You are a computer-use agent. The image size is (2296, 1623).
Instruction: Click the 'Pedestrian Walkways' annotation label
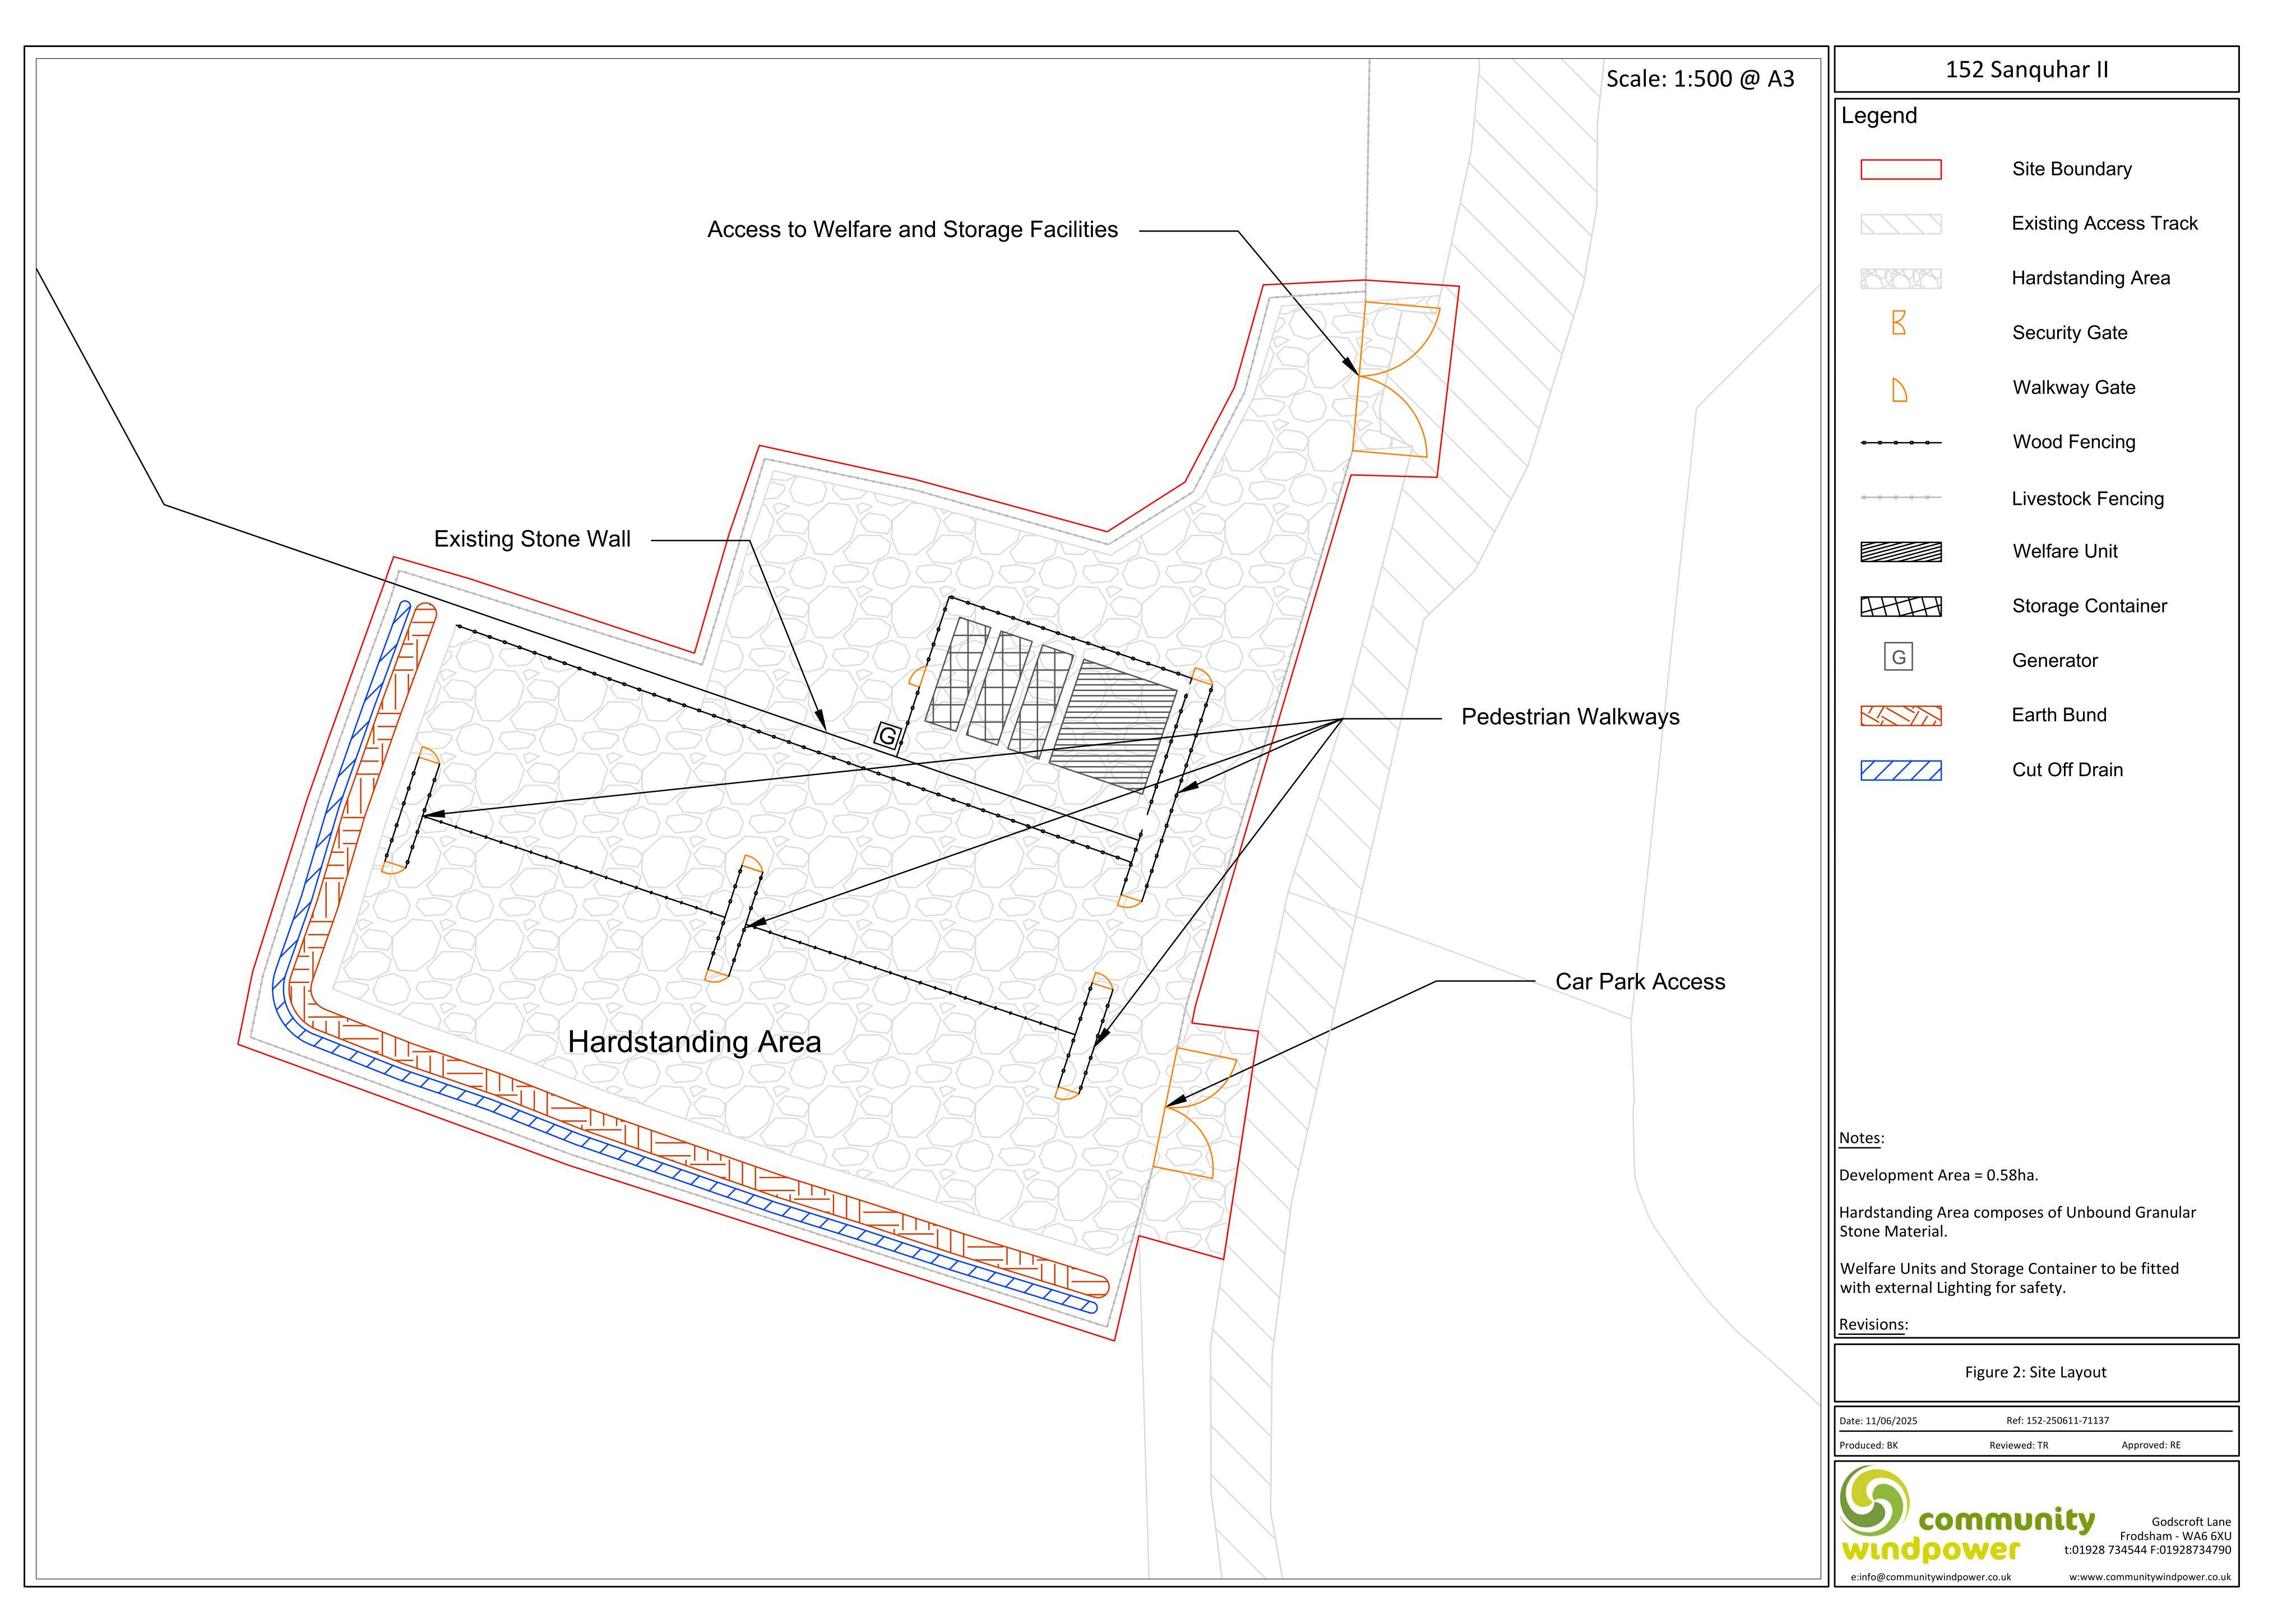1570,717
